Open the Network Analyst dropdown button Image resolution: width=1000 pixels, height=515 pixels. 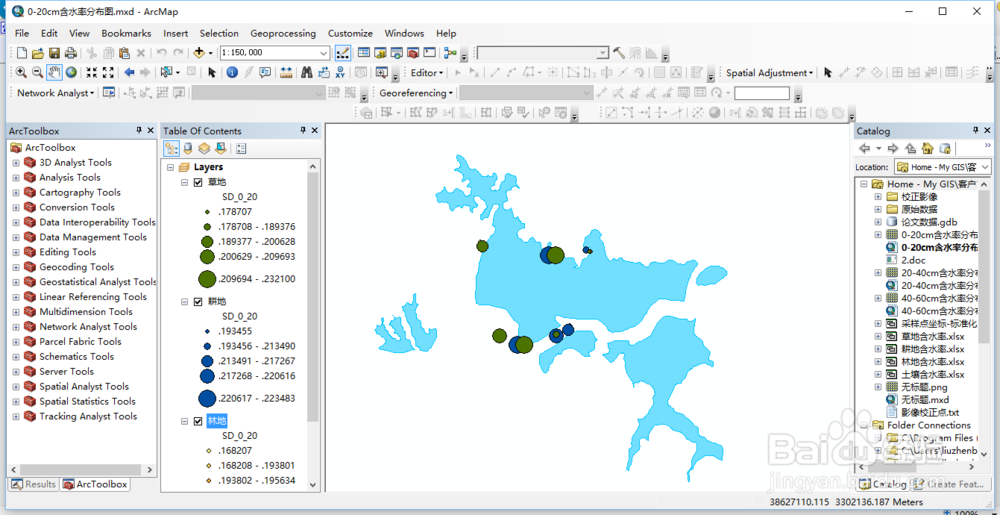click(55, 93)
